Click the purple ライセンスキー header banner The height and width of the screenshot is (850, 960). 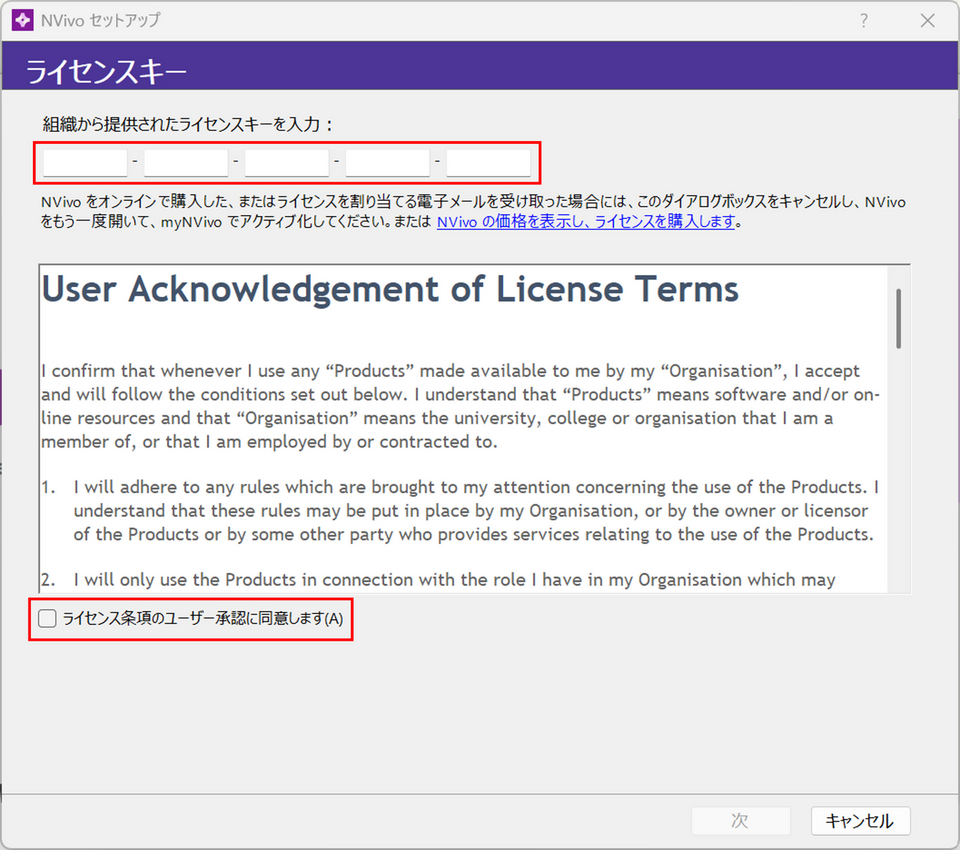(480, 71)
